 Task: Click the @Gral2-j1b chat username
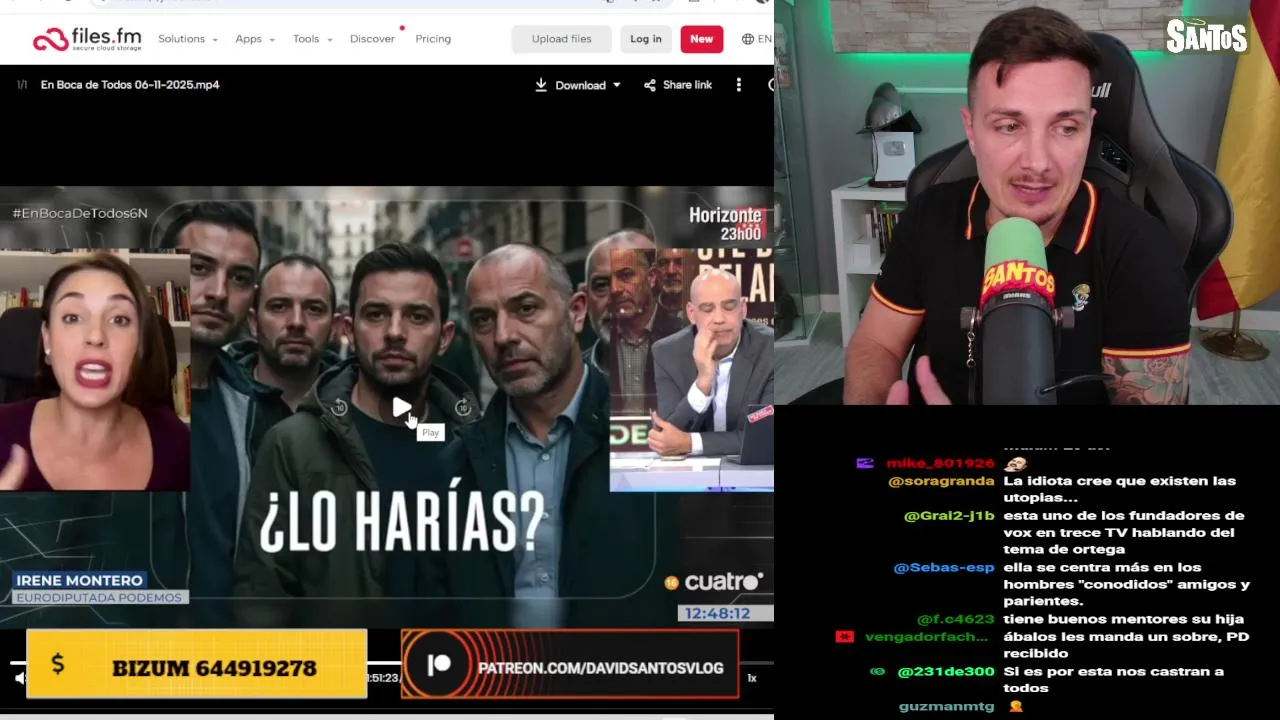pyautogui.click(x=949, y=516)
